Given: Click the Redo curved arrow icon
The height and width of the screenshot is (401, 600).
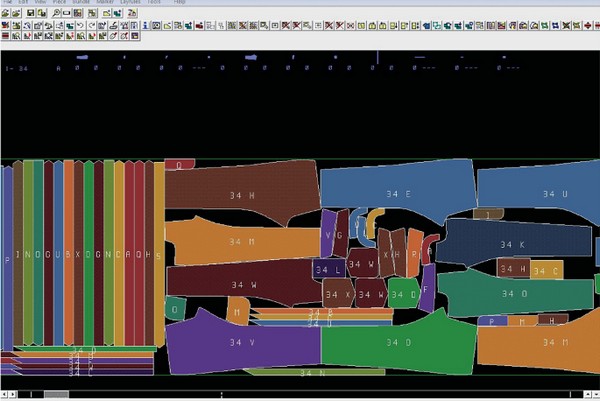Looking at the screenshot, I should click(91, 26).
